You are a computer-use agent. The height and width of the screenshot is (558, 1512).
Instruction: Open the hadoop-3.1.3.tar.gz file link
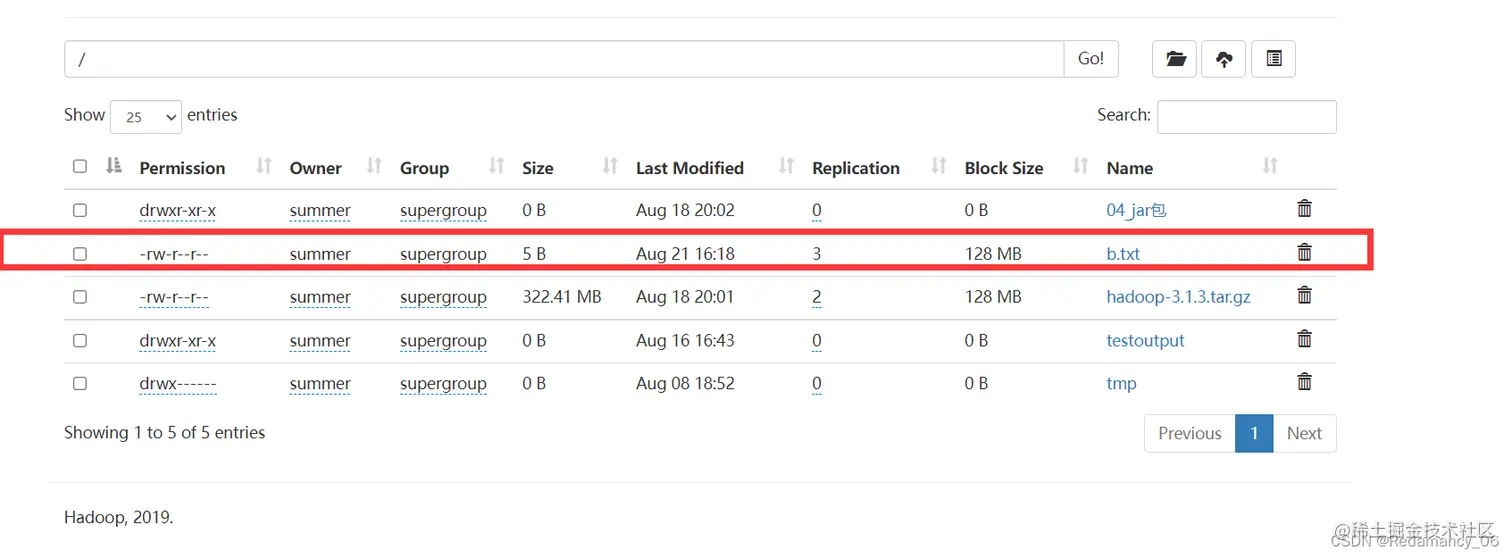tap(1178, 297)
